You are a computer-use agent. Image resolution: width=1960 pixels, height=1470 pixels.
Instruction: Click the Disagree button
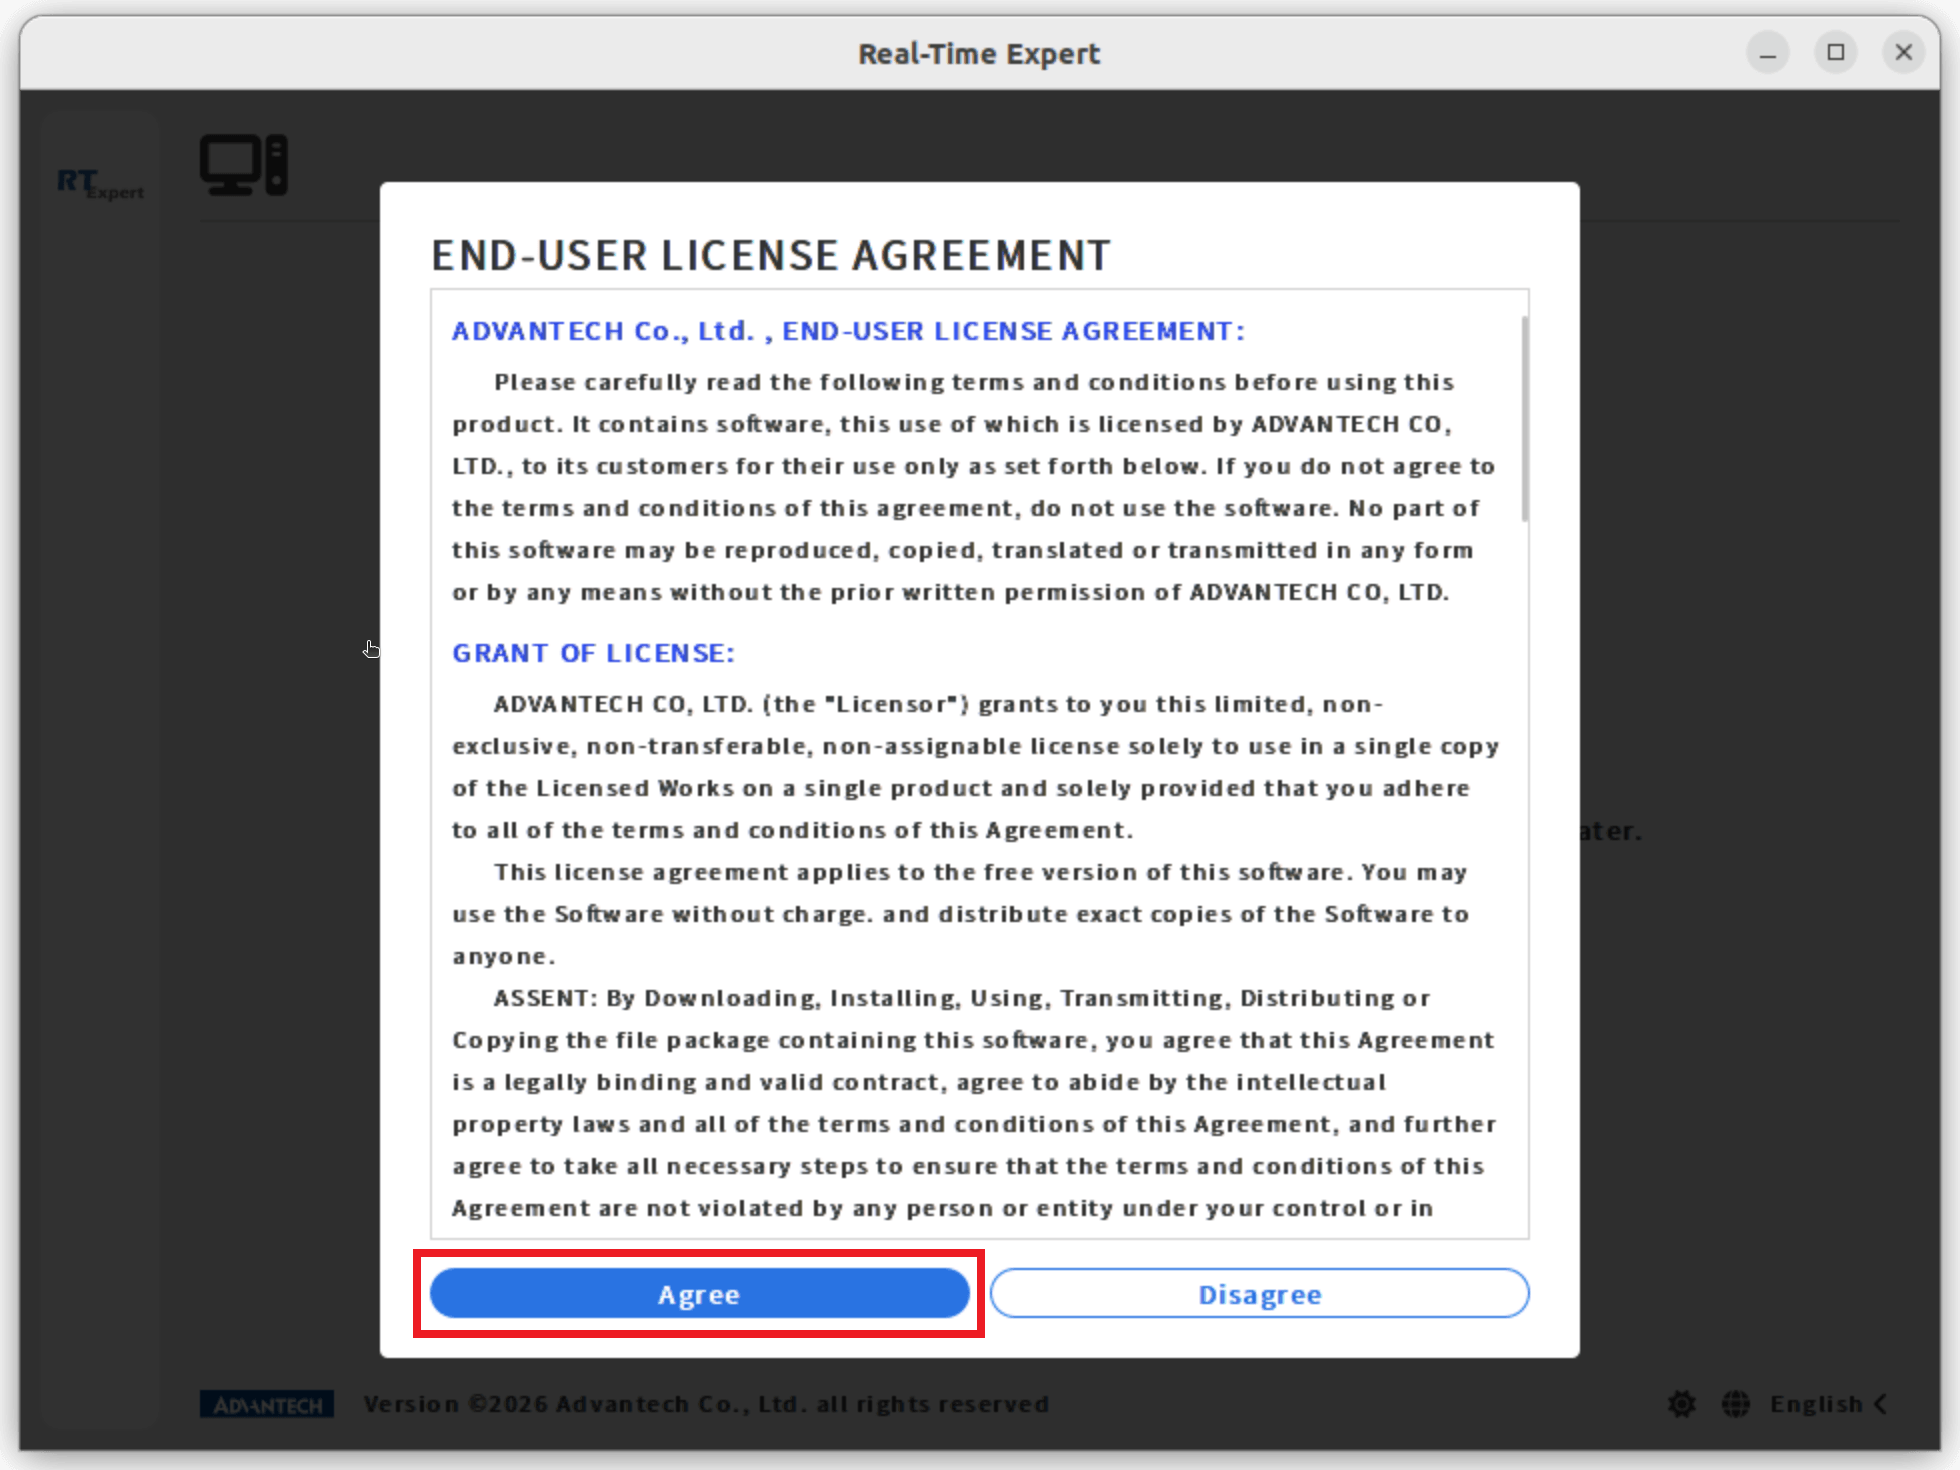(x=1259, y=1293)
